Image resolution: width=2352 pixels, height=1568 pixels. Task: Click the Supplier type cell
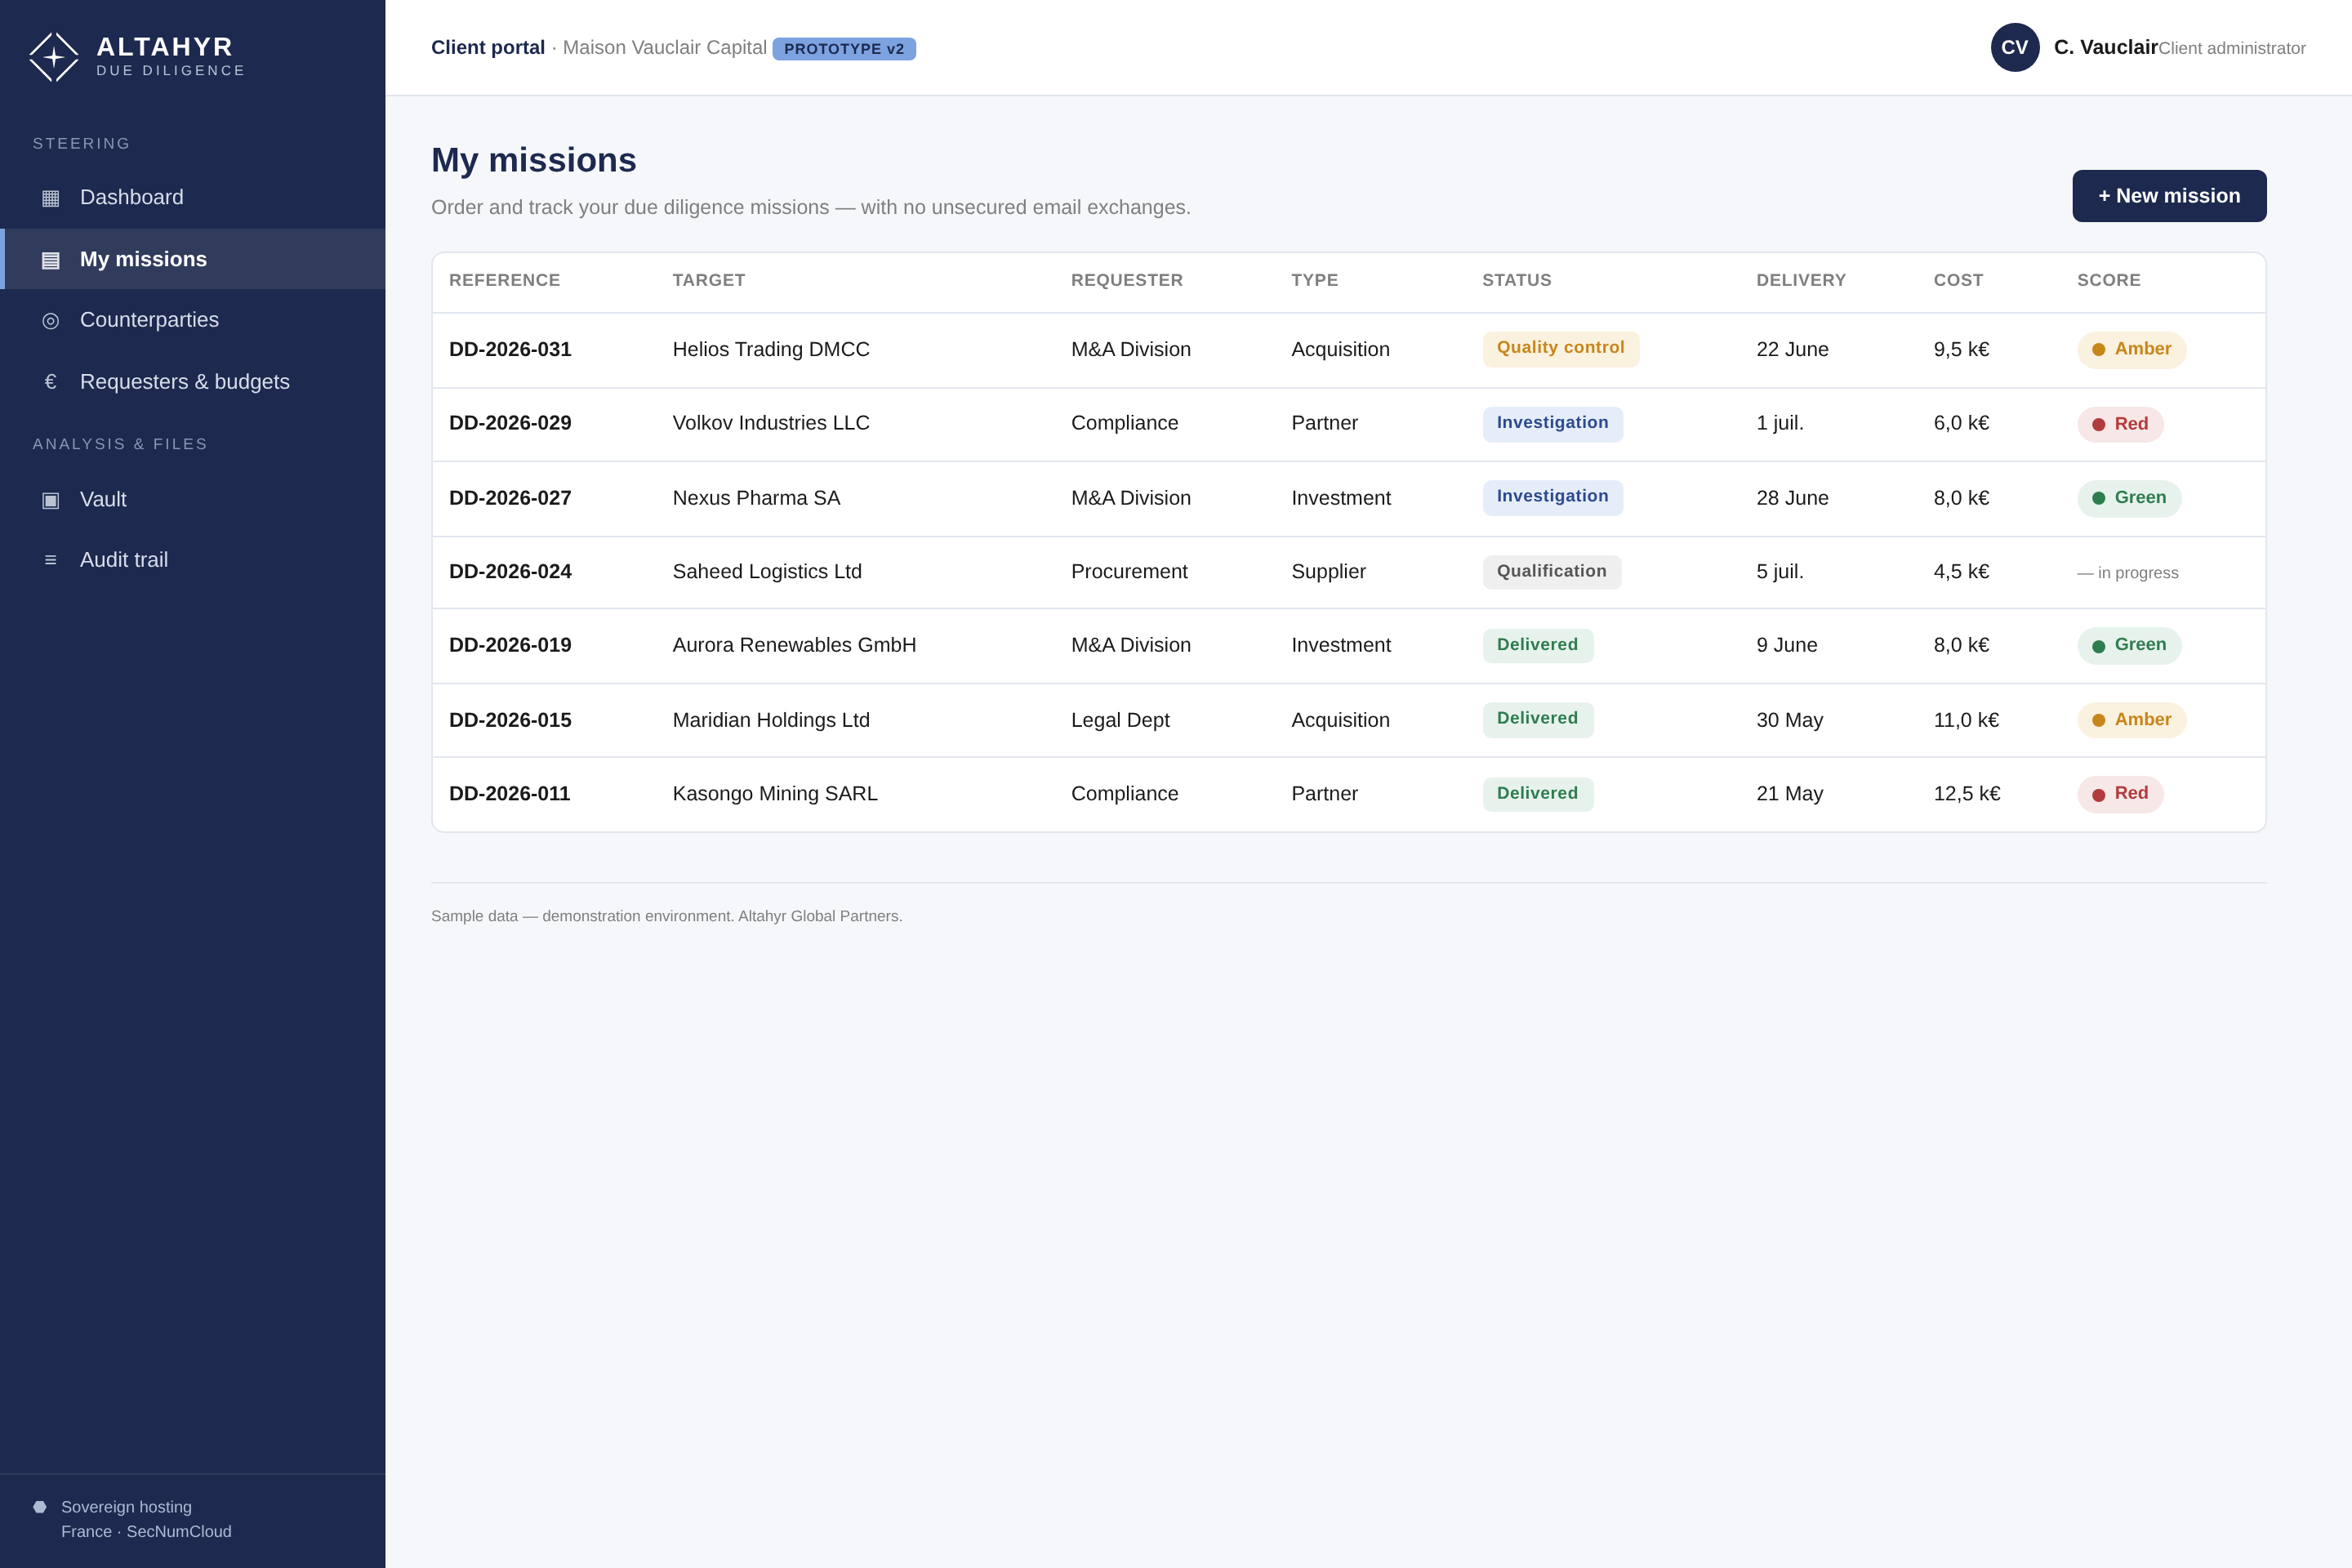(1328, 572)
